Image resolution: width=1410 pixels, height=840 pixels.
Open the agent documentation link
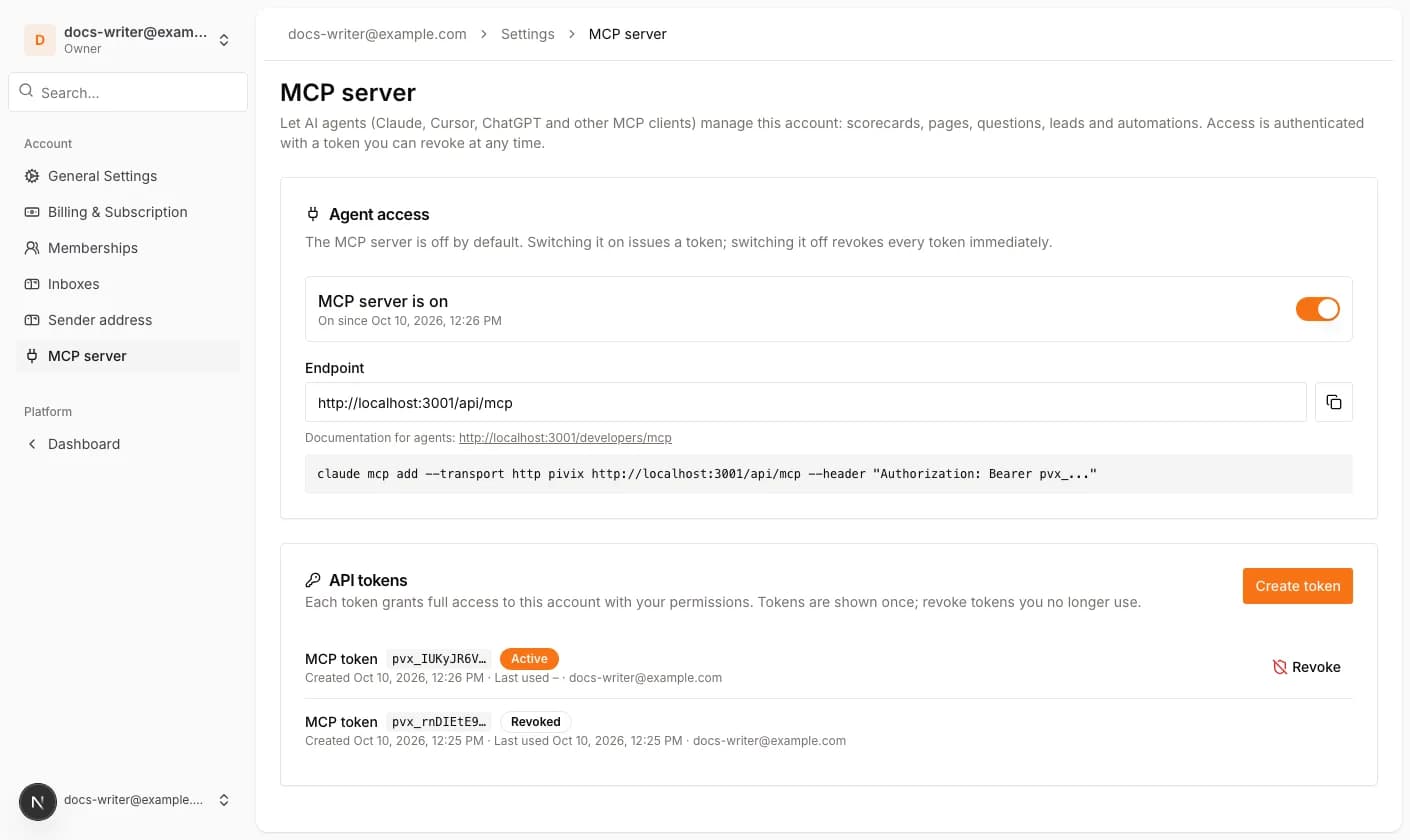coord(565,438)
